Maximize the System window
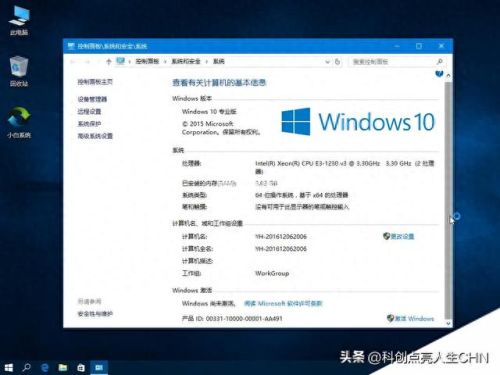This screenshot has height=375, width=500. (x=419, y=46)
